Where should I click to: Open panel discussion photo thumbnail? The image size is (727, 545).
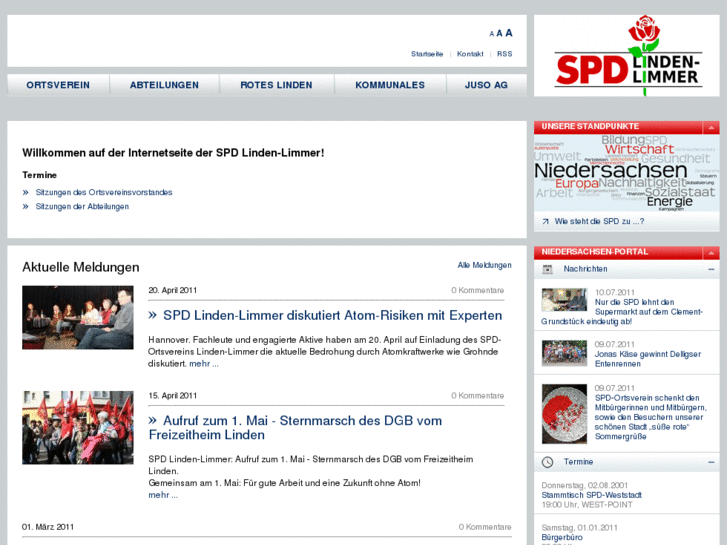pyautogui.click(x=78, y=317)
